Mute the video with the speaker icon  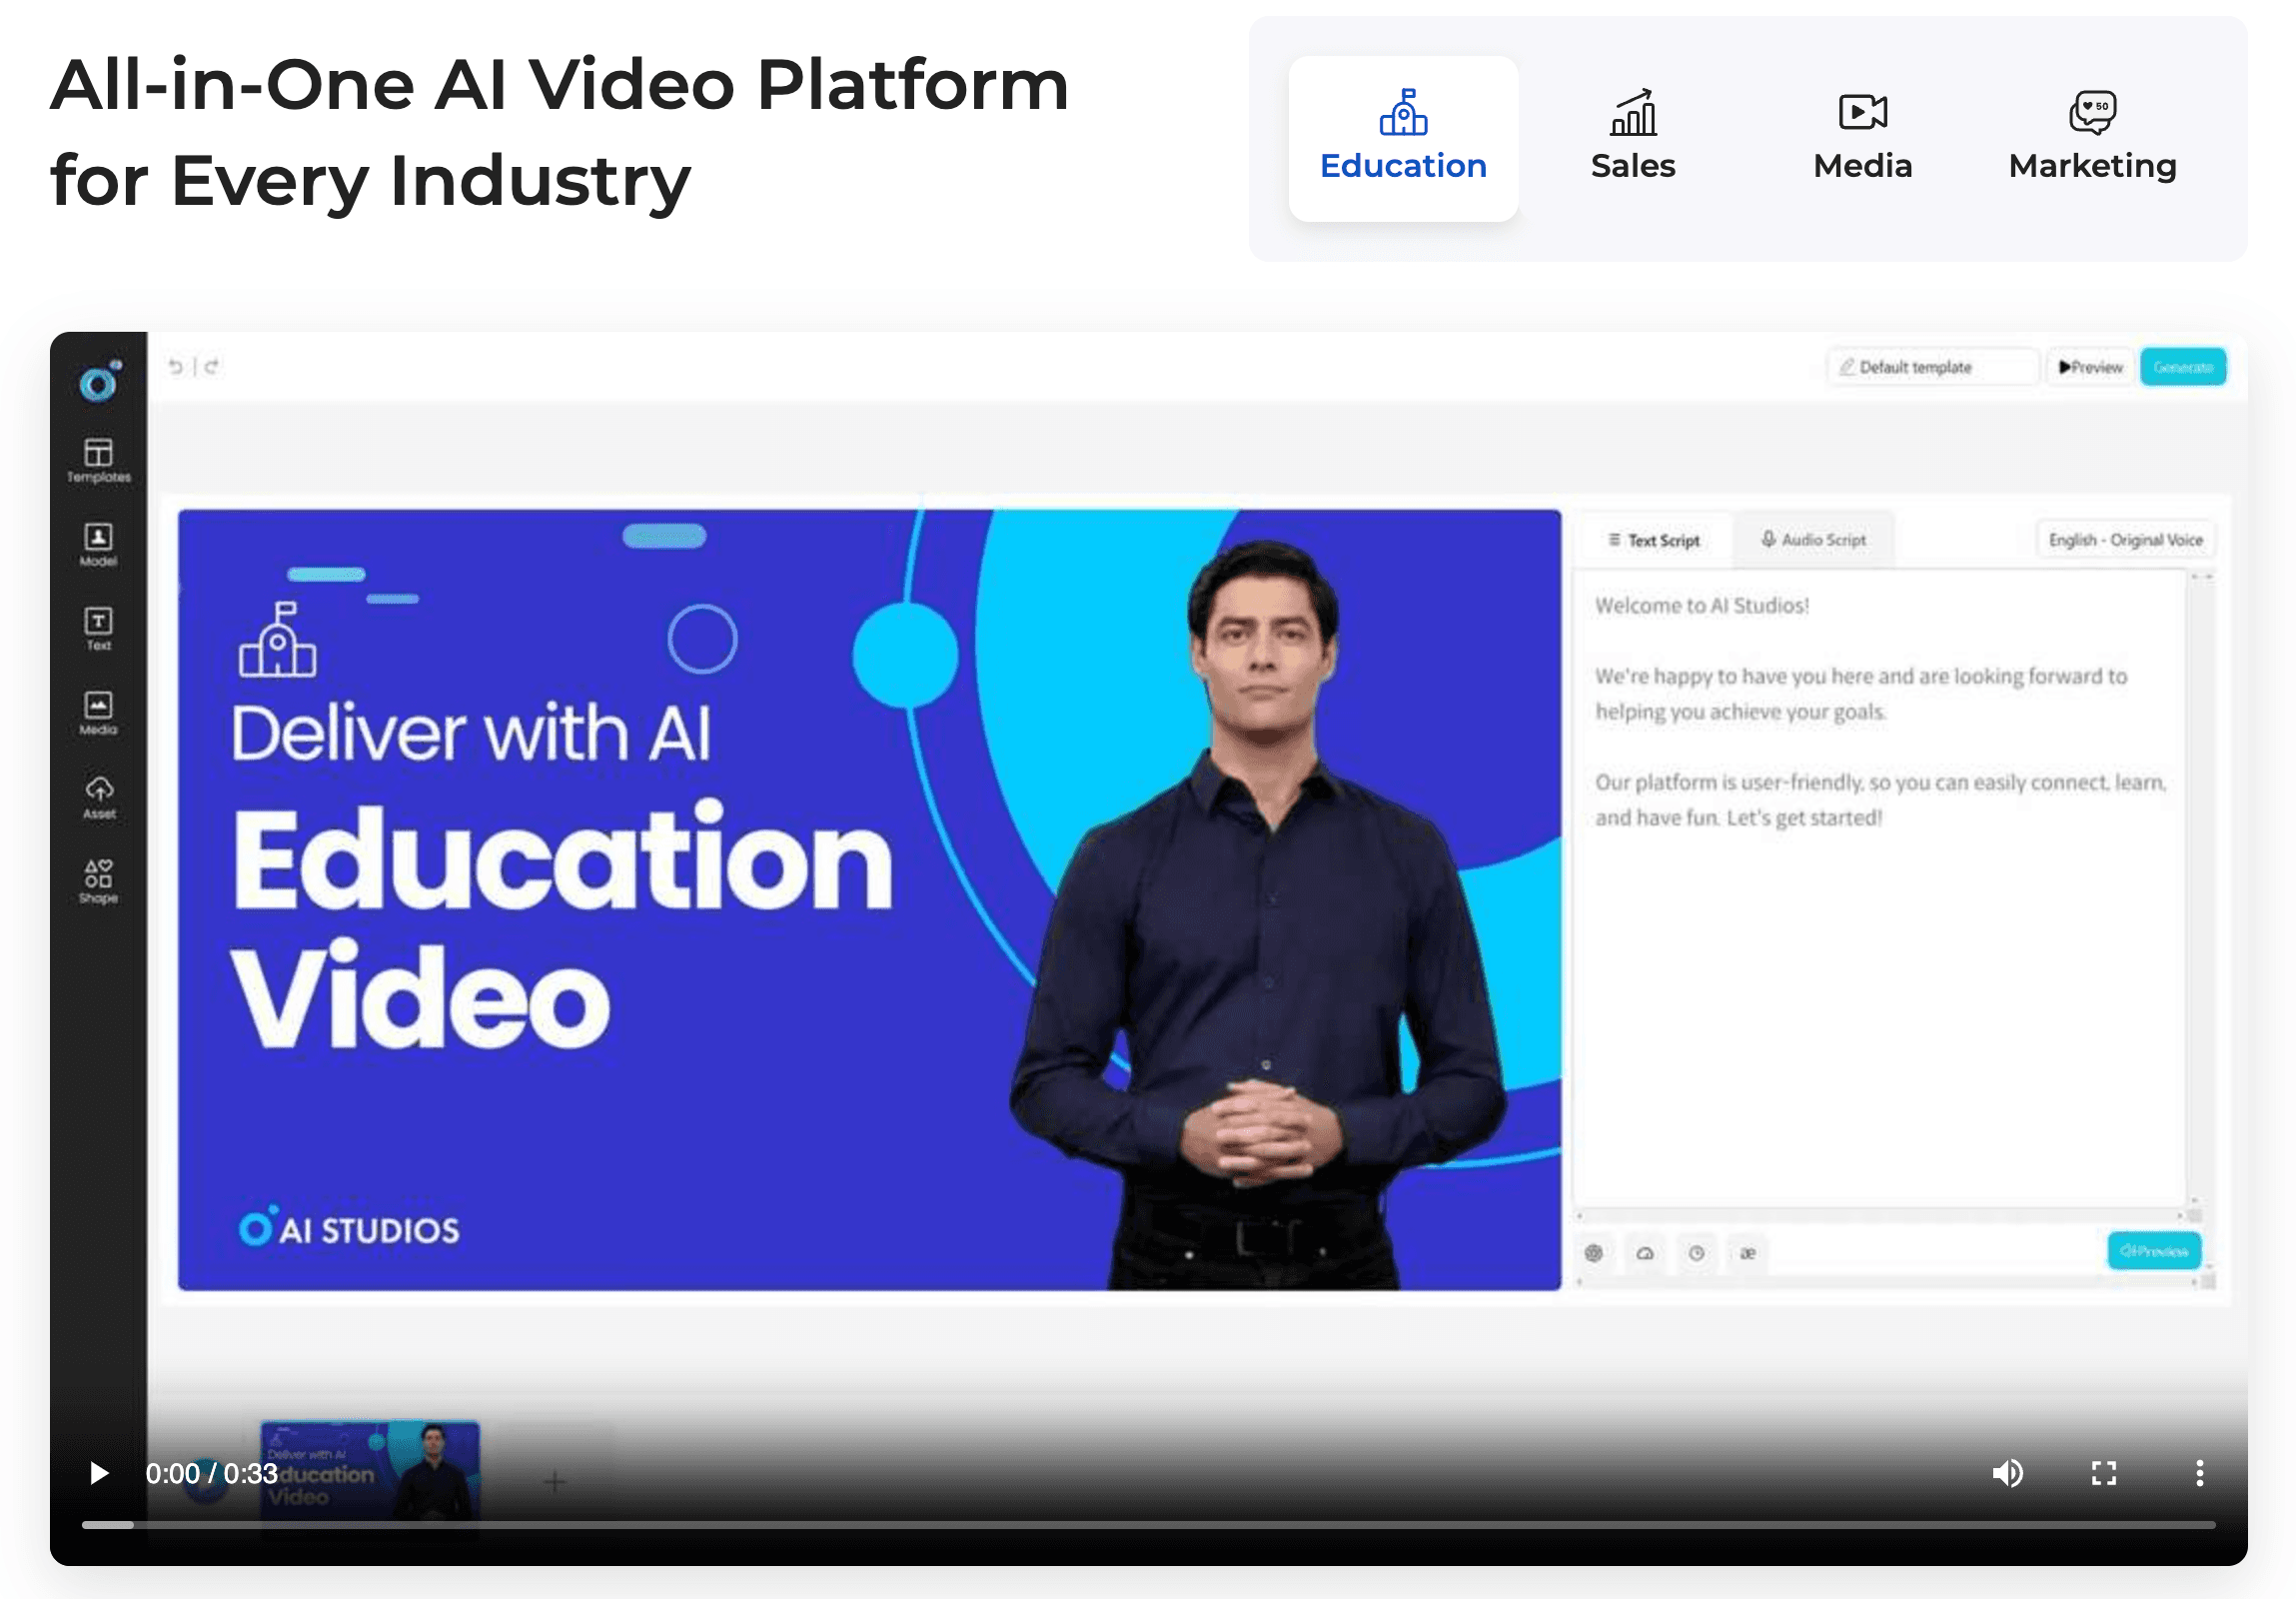[2007, 1473]
